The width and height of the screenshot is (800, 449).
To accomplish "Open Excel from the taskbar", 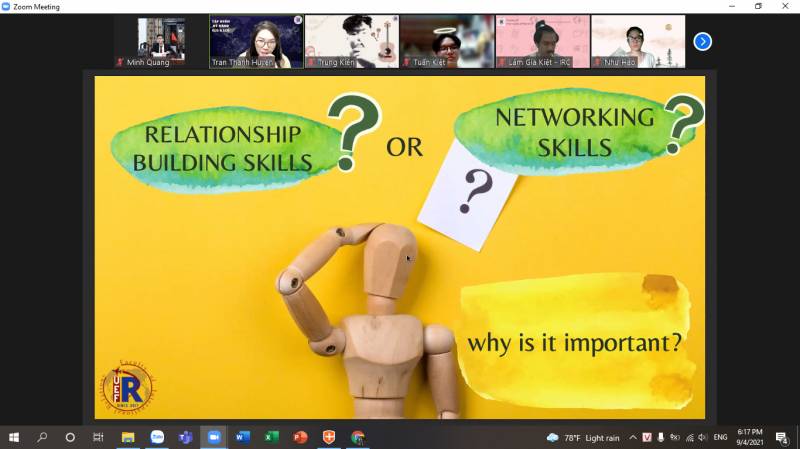I will [x=271, y=437].
